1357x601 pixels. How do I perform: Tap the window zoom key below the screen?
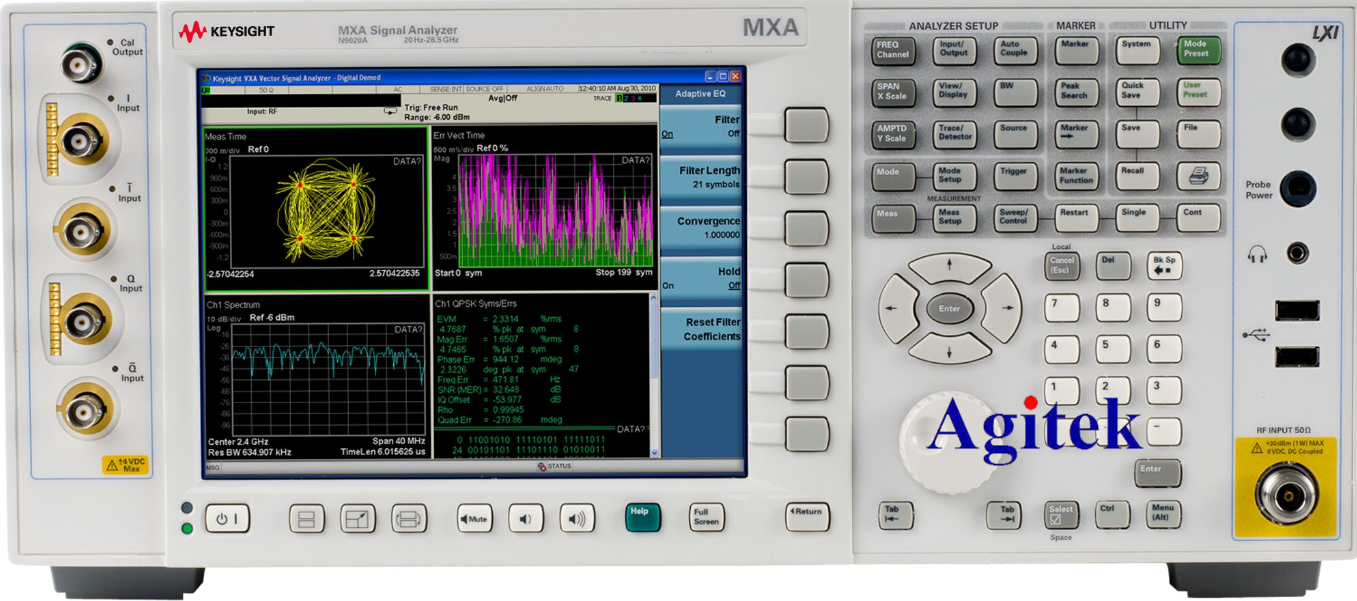[358, 518]
